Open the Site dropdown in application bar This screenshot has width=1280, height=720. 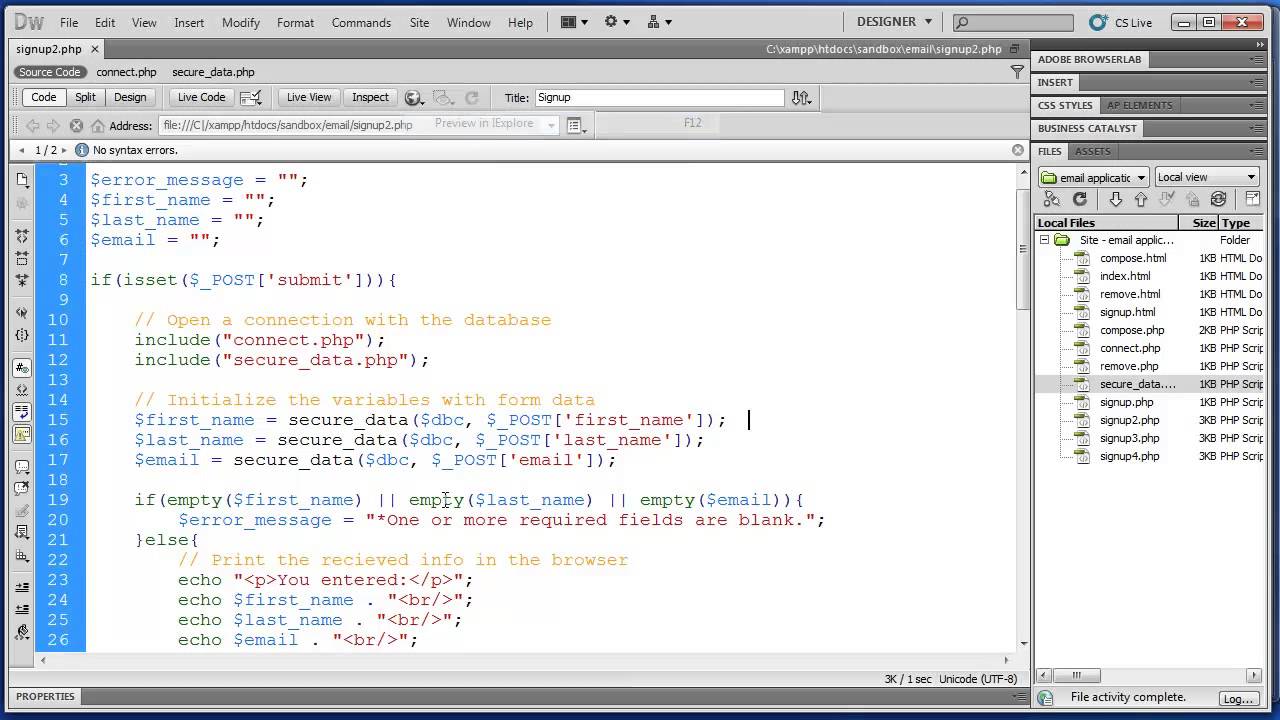(660, 22)
